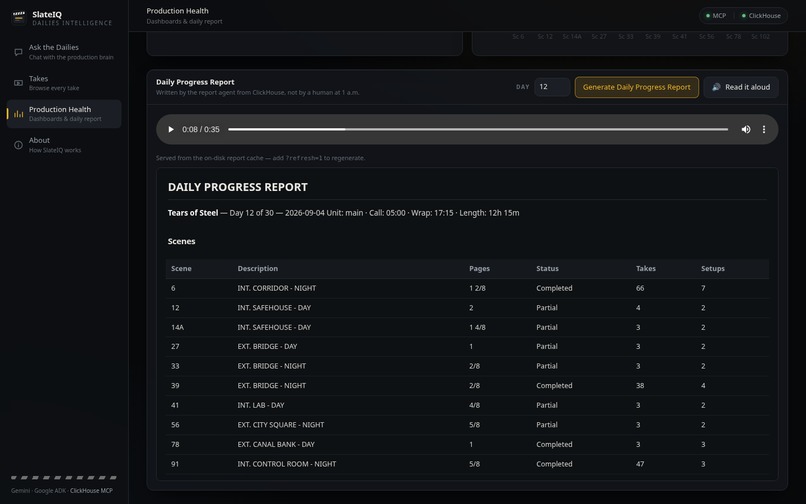Screen dimensions: 806x504
Task: Play the report audio
Action: [x=171, y=129]
